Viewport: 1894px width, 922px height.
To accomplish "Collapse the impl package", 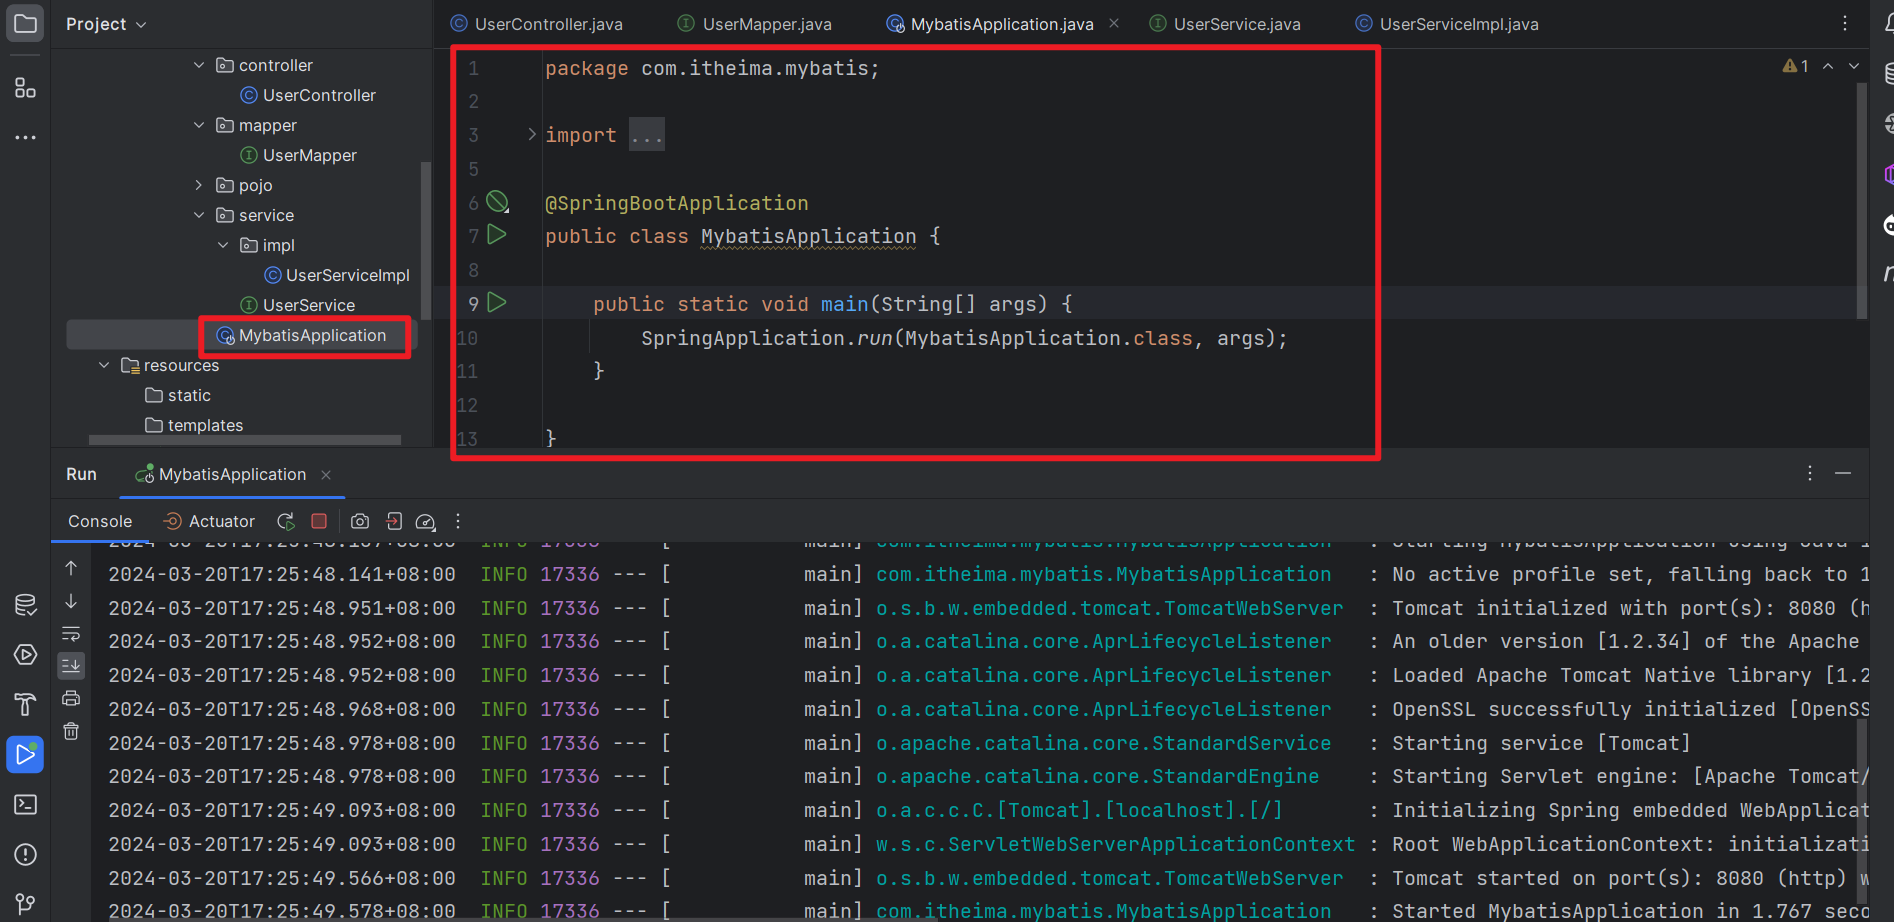I will [x=223, y=245].
